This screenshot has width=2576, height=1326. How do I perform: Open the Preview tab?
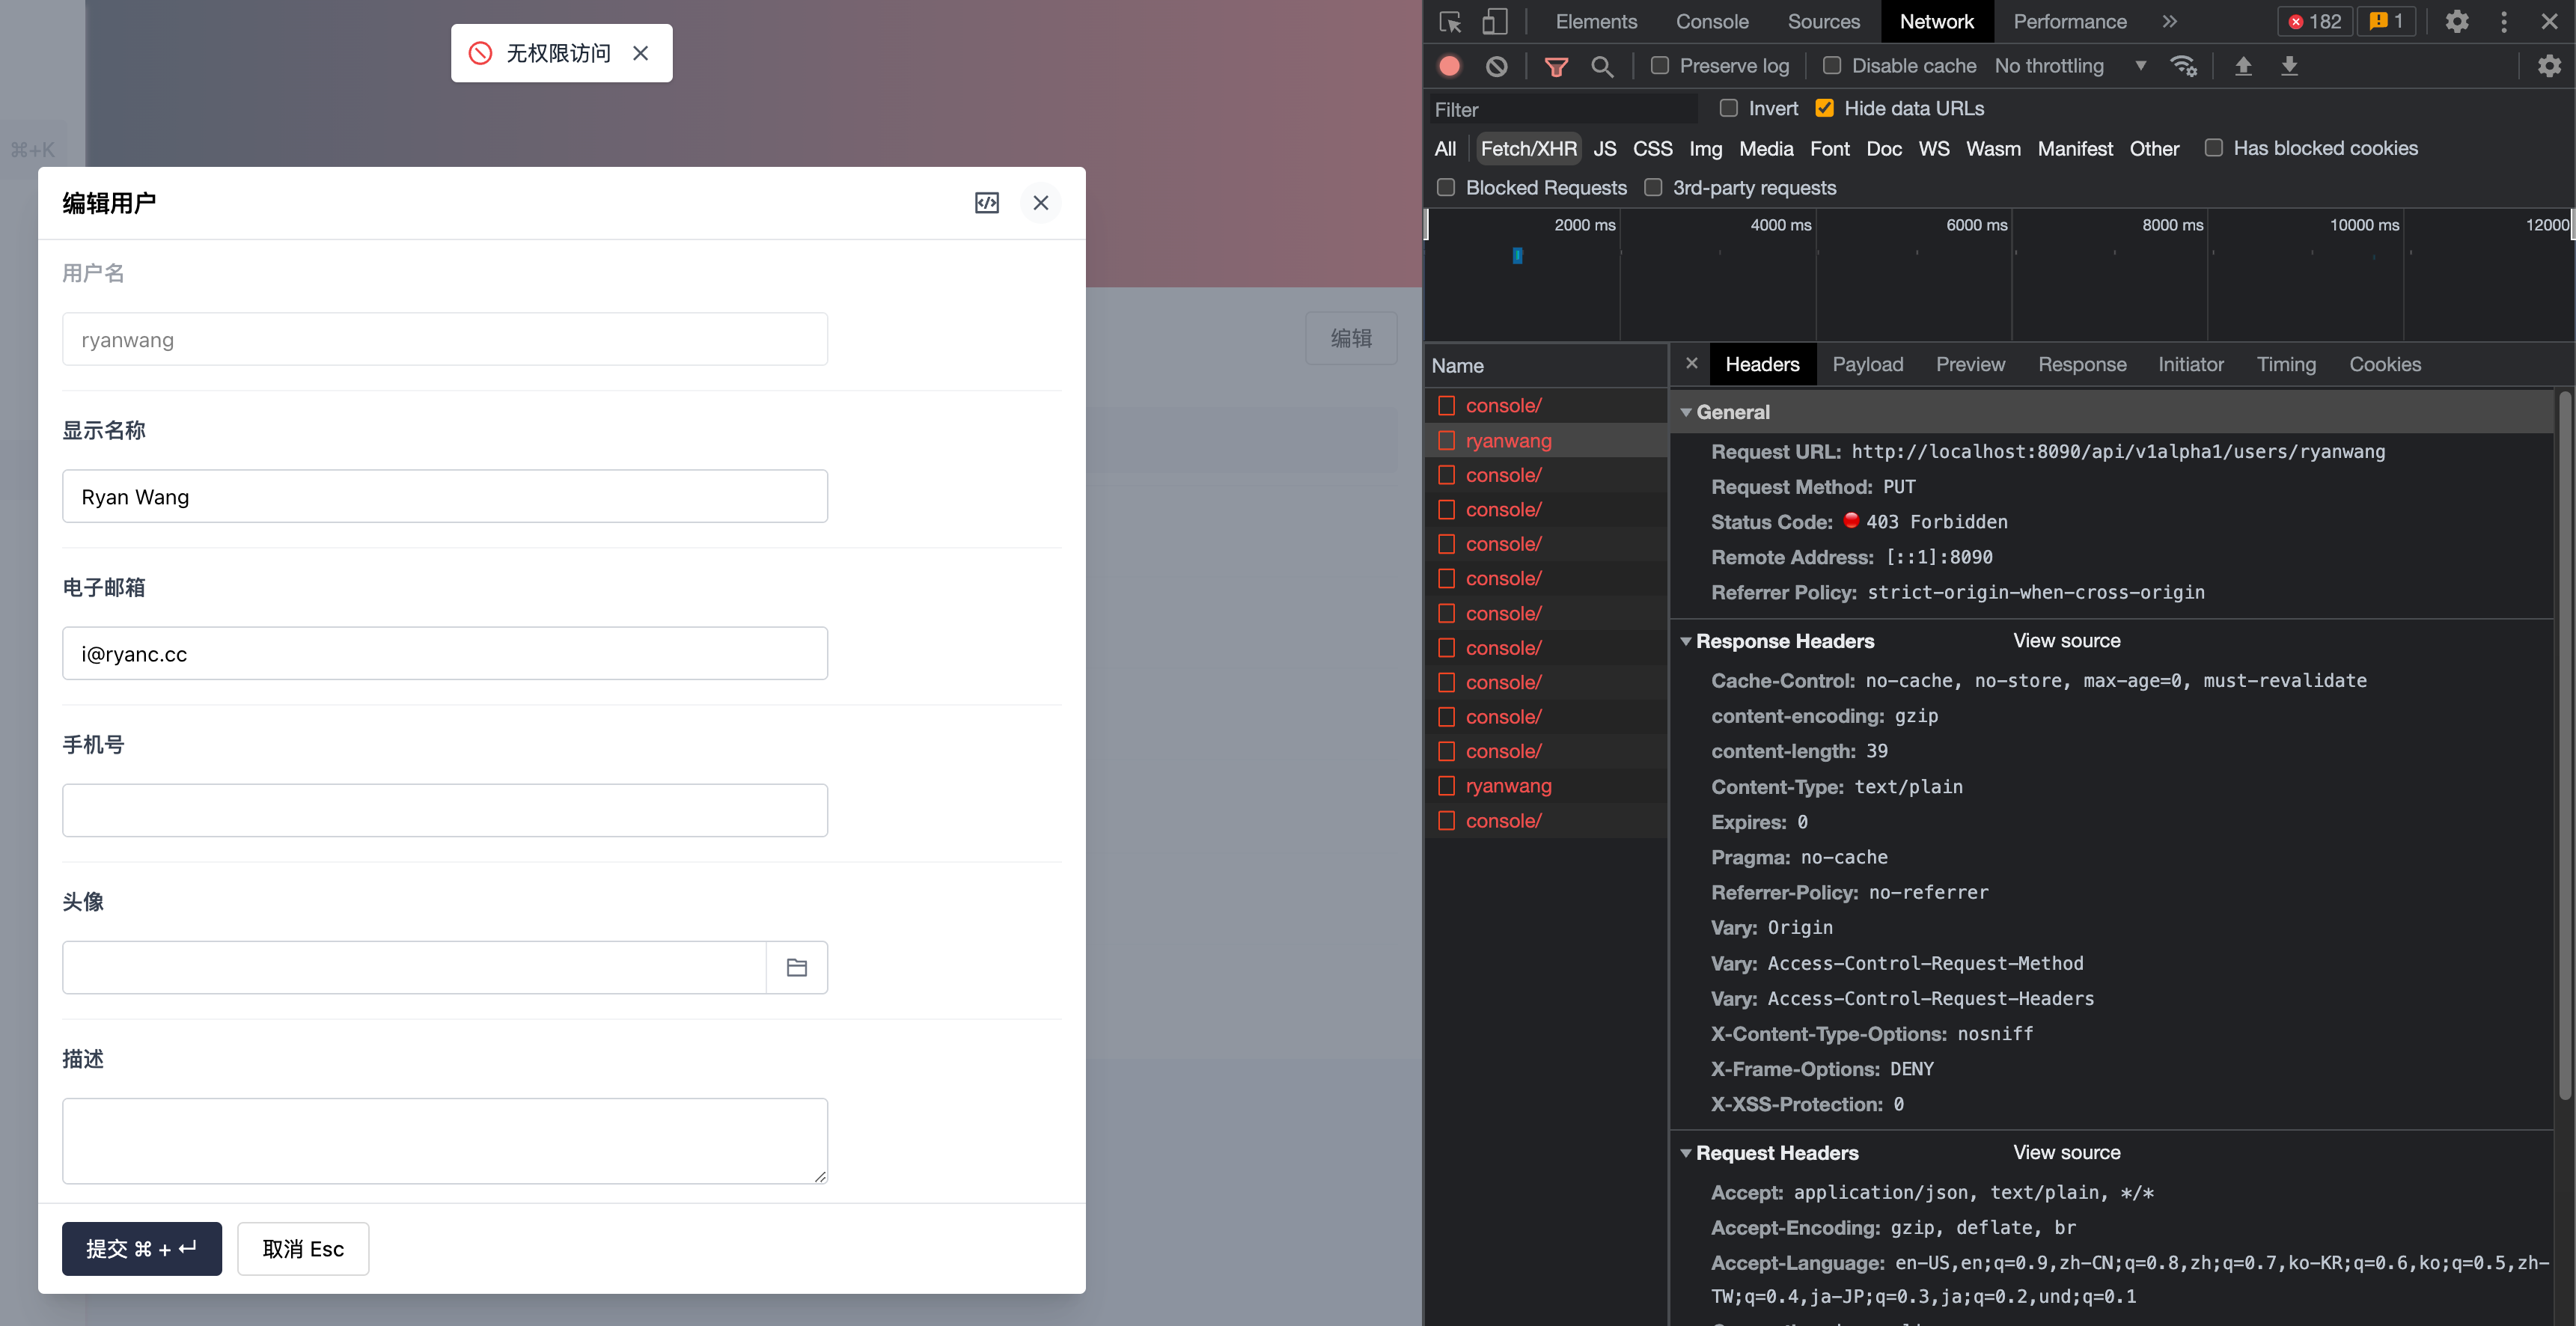pyautogui.click(x=1970, y=364)
